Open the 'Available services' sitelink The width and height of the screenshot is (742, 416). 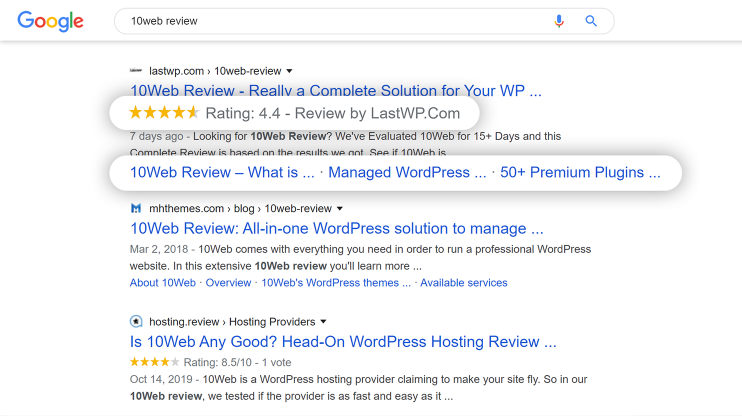(x=464, y=283)
